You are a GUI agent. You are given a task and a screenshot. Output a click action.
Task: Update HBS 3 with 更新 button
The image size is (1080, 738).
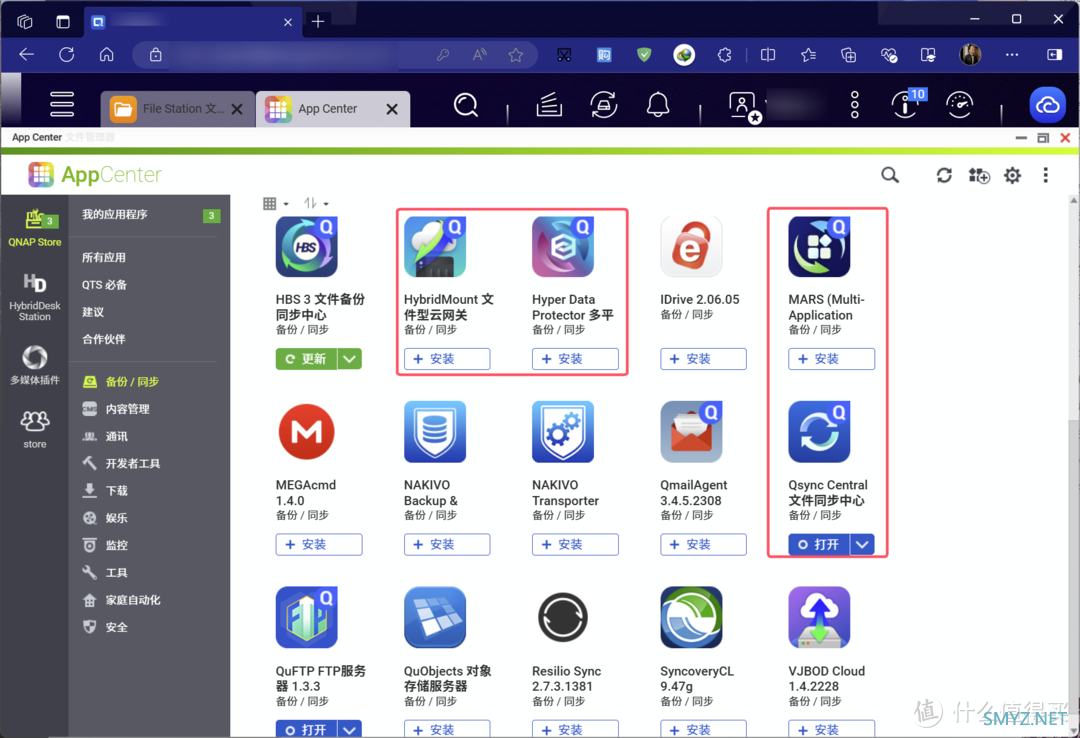(x=307, y=359)
